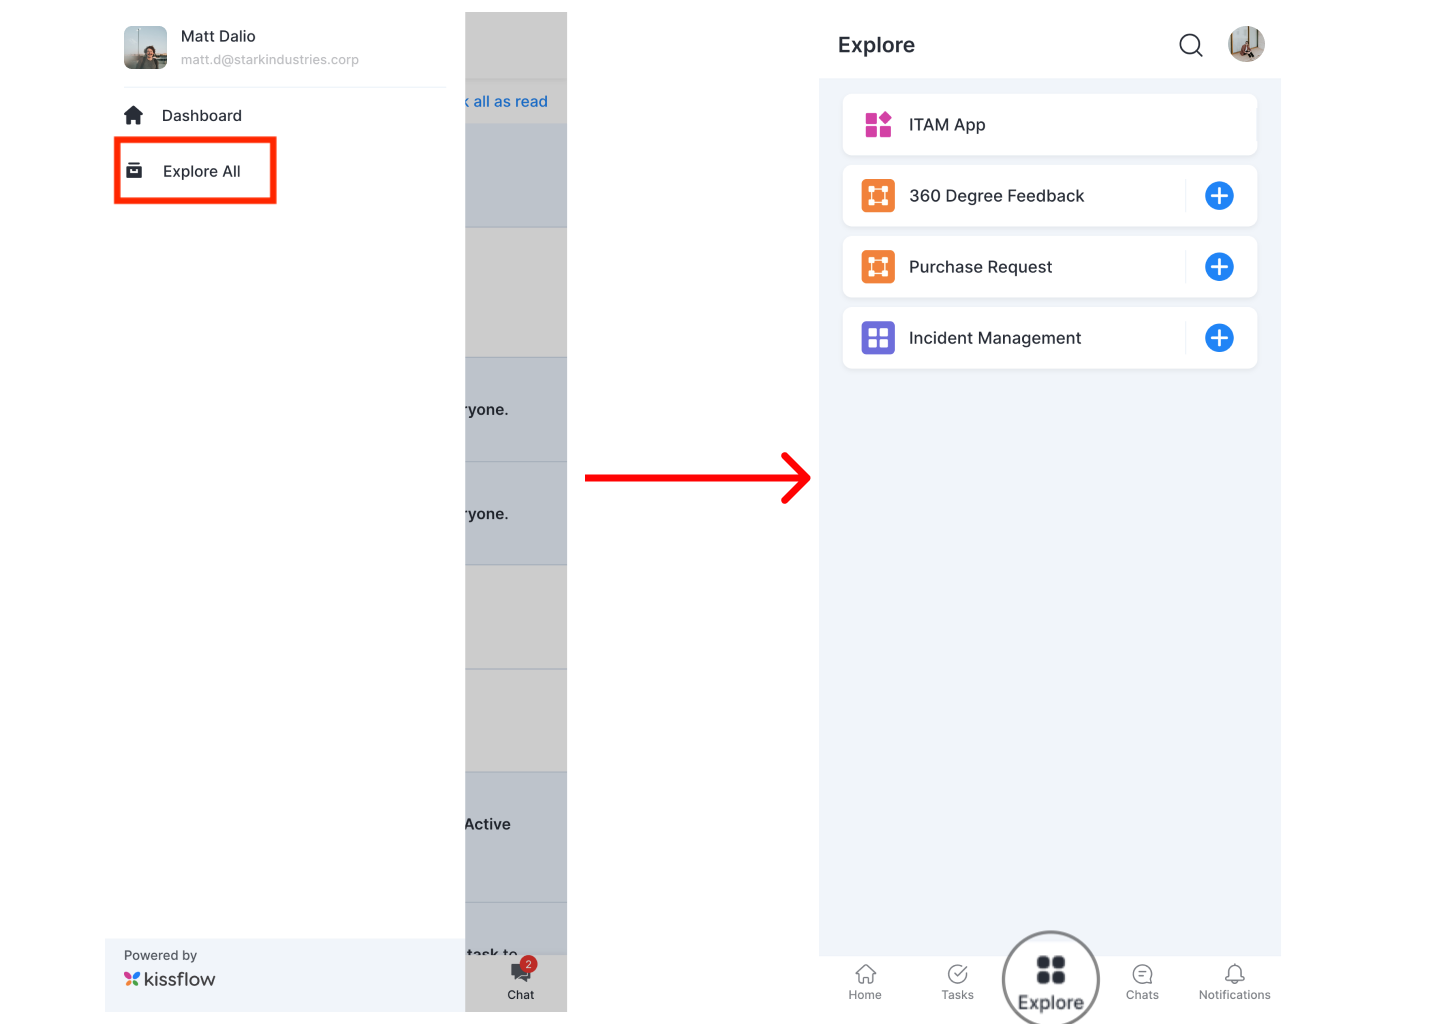
Task: Switch to the Home tab
Action: pyautogui.click(x=865, y=981)
